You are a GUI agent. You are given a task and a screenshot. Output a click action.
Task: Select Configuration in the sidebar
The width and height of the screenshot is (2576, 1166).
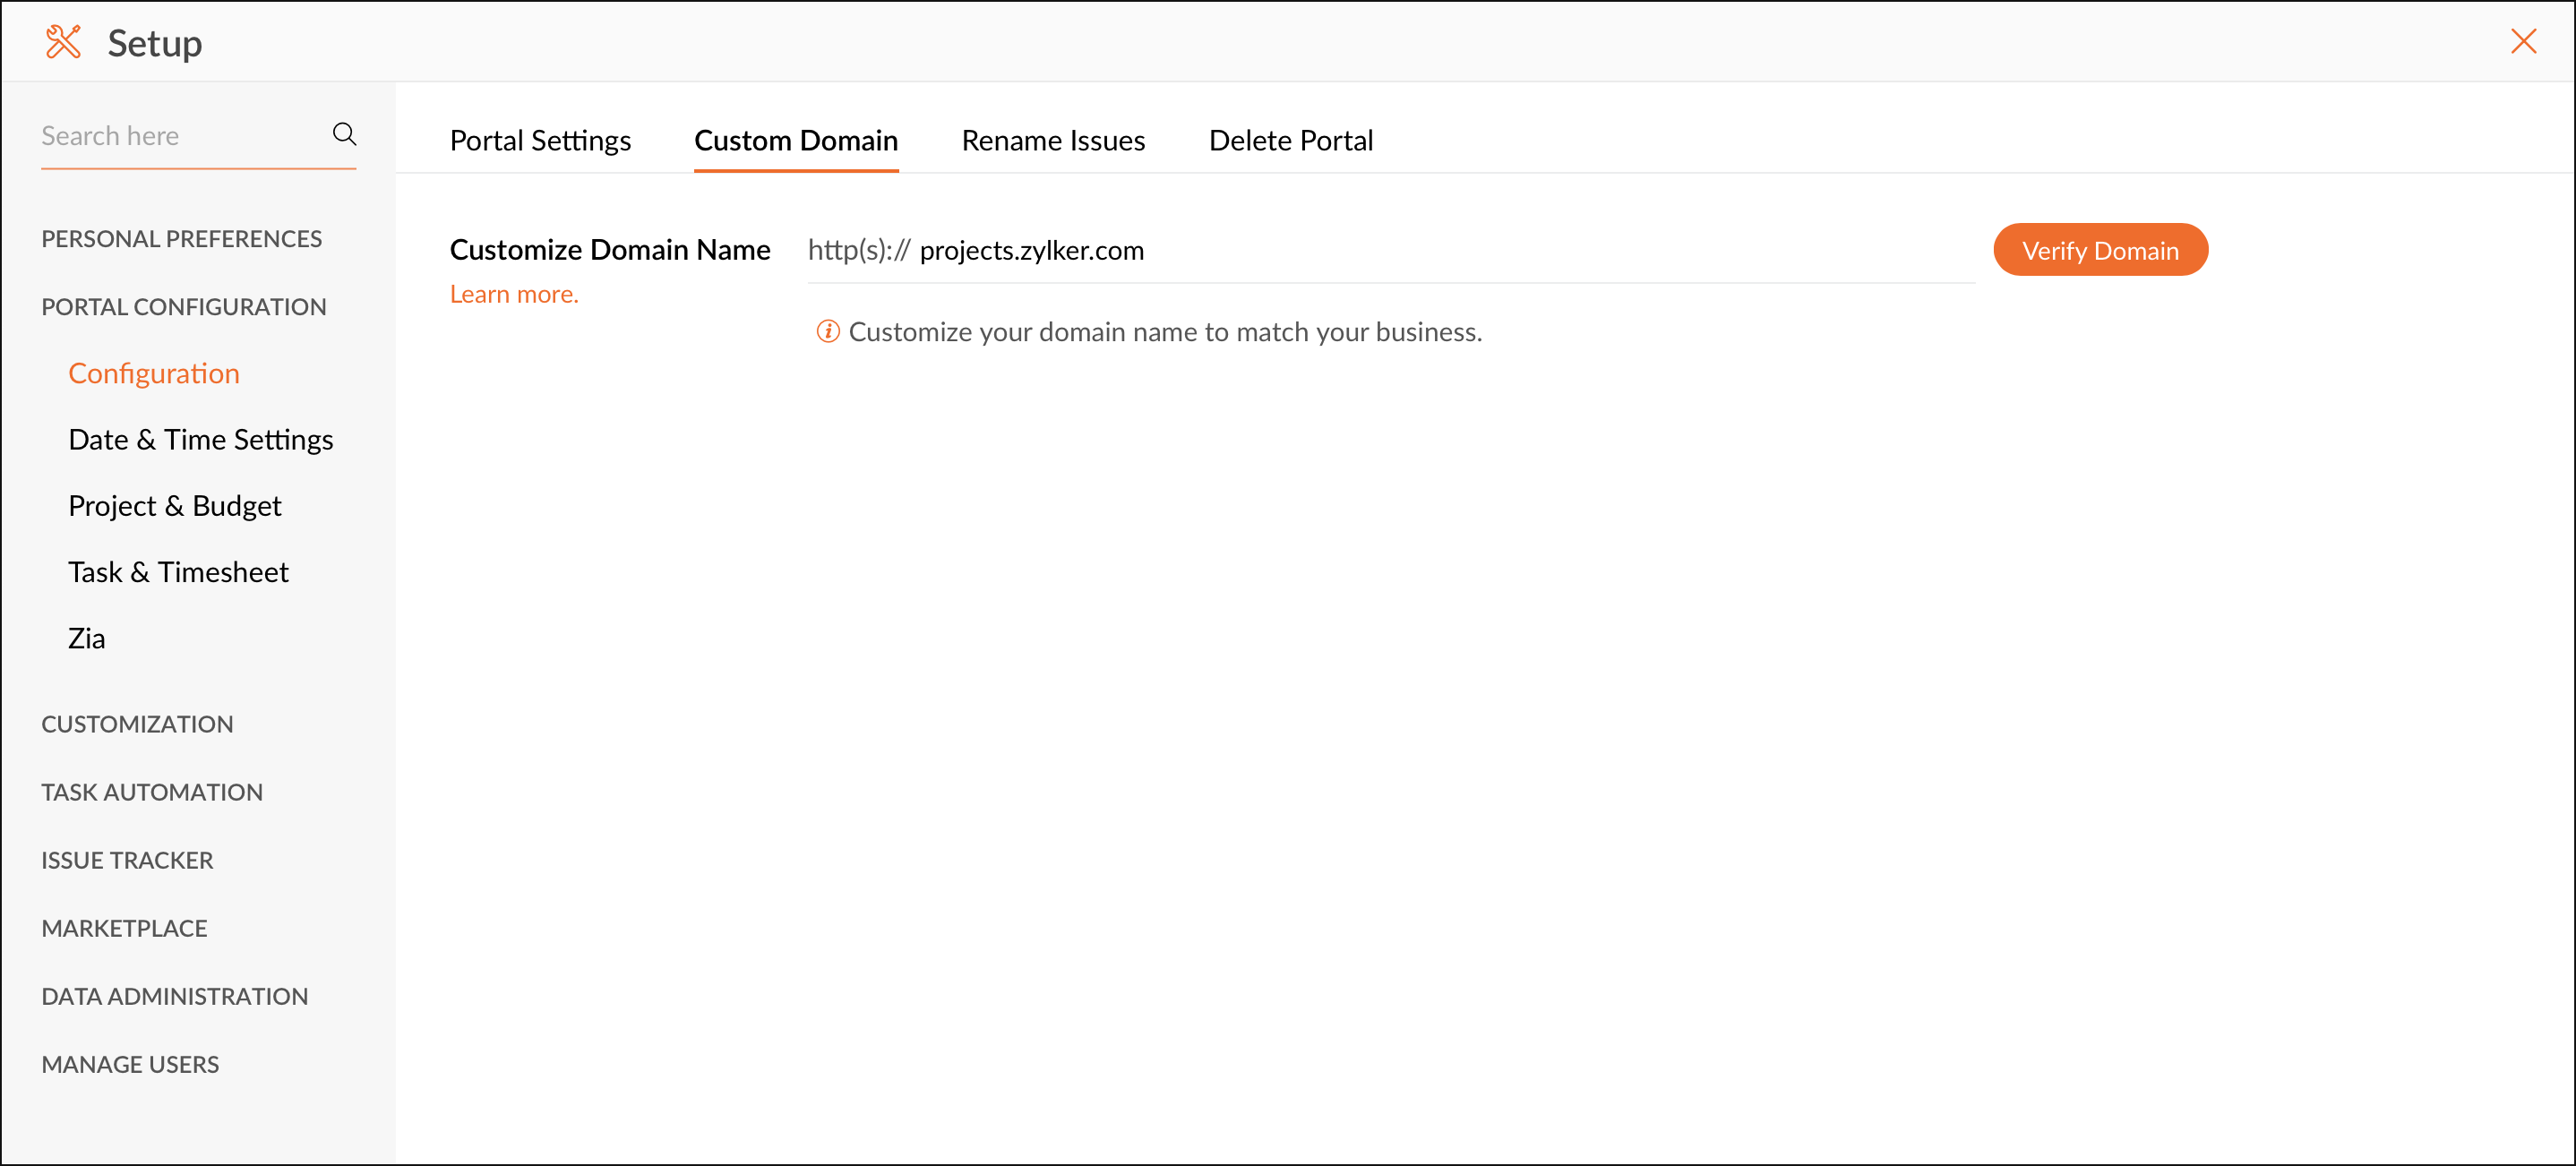tap(154, 374)
